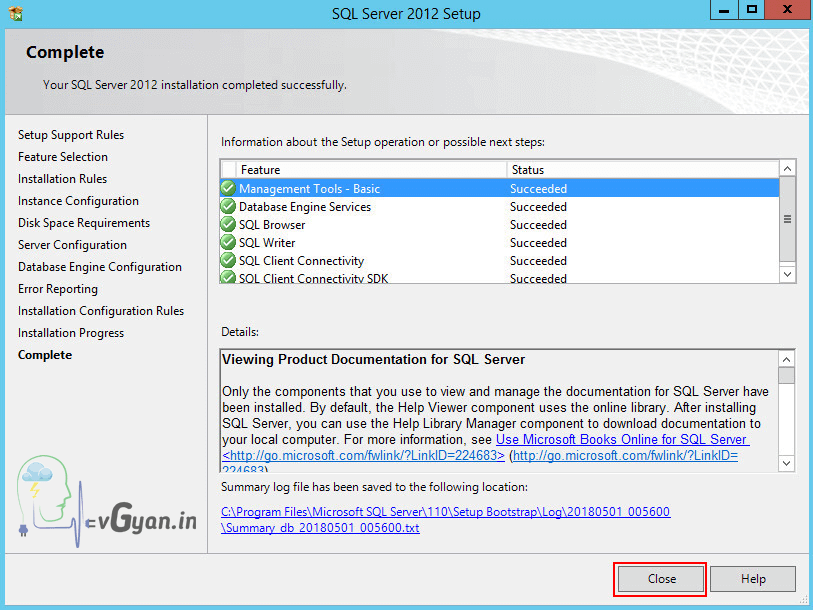This screenshot has height=610, width=813.
Task: Click the Installation Progress step
Action: (71, 333)
